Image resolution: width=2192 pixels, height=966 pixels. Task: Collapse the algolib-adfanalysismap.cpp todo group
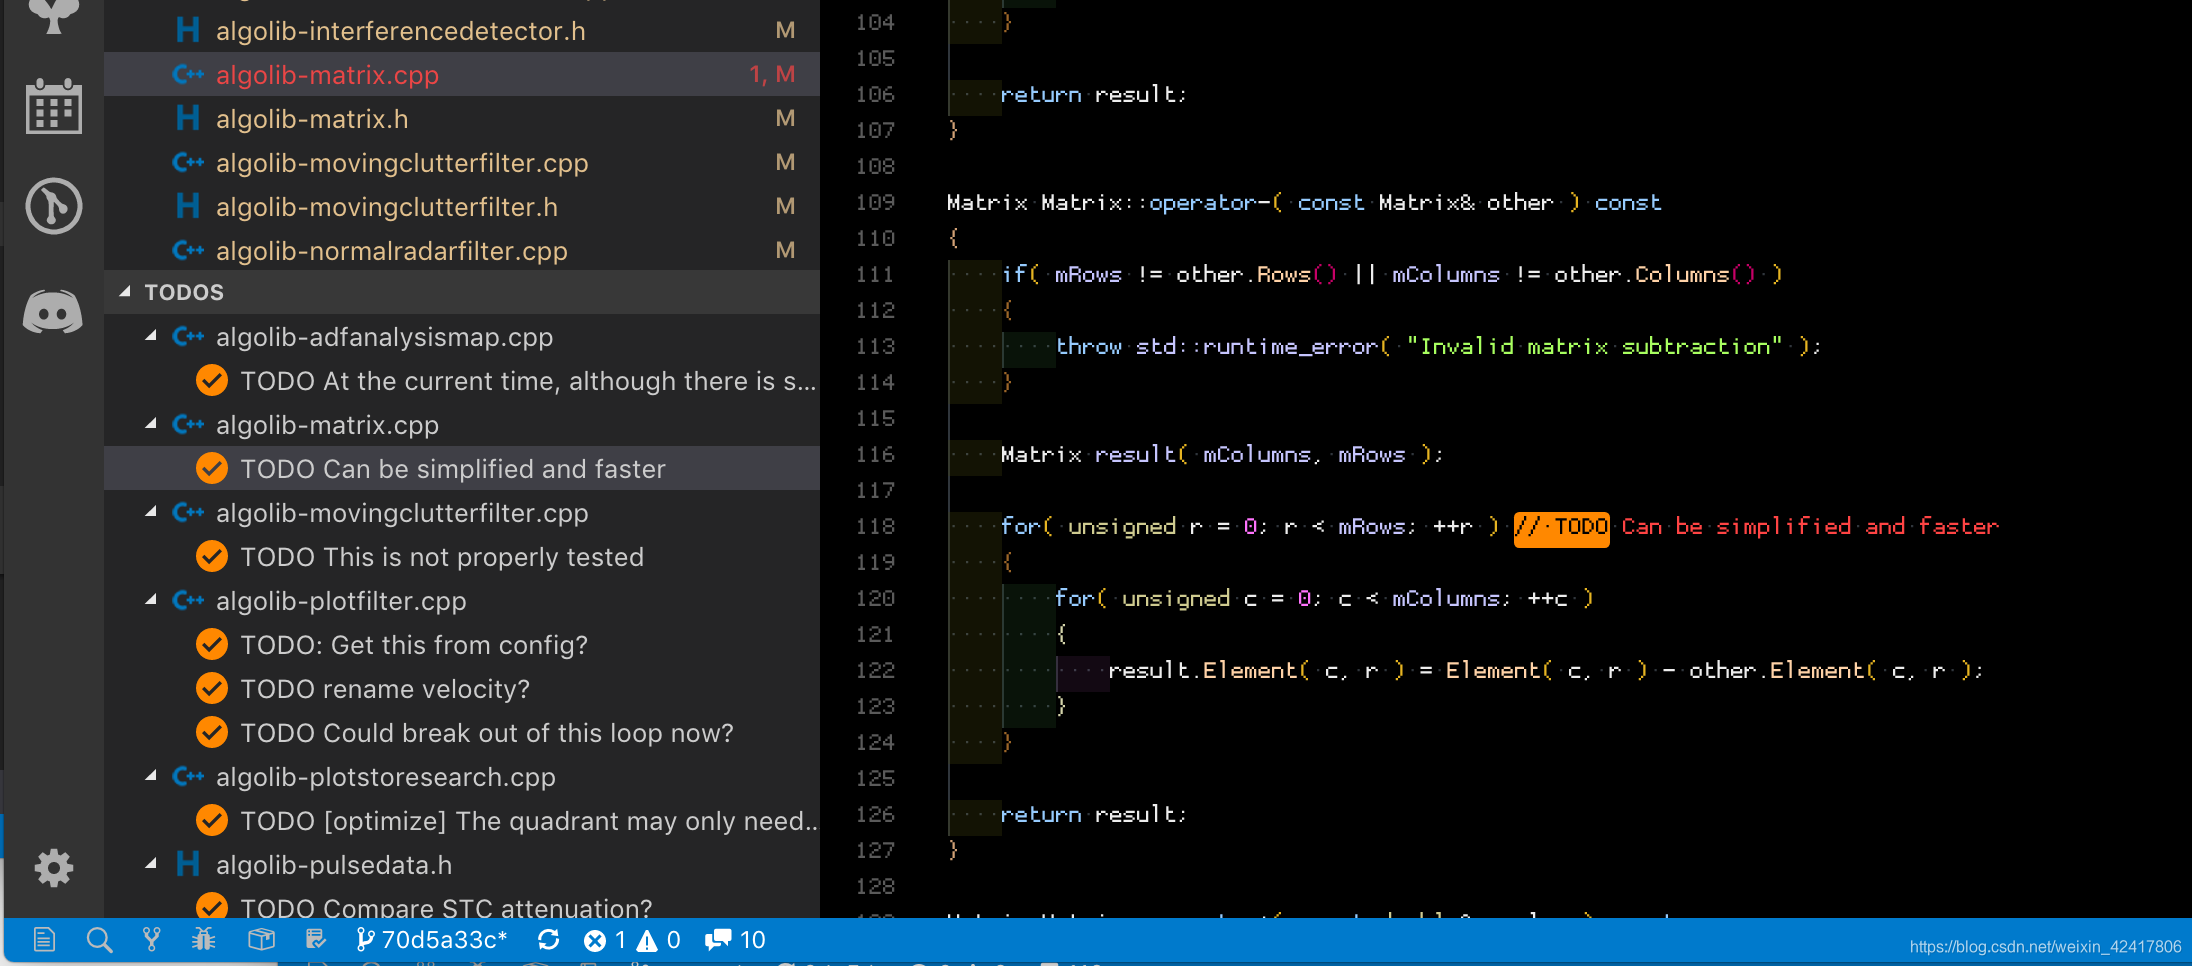pos(151,336)
